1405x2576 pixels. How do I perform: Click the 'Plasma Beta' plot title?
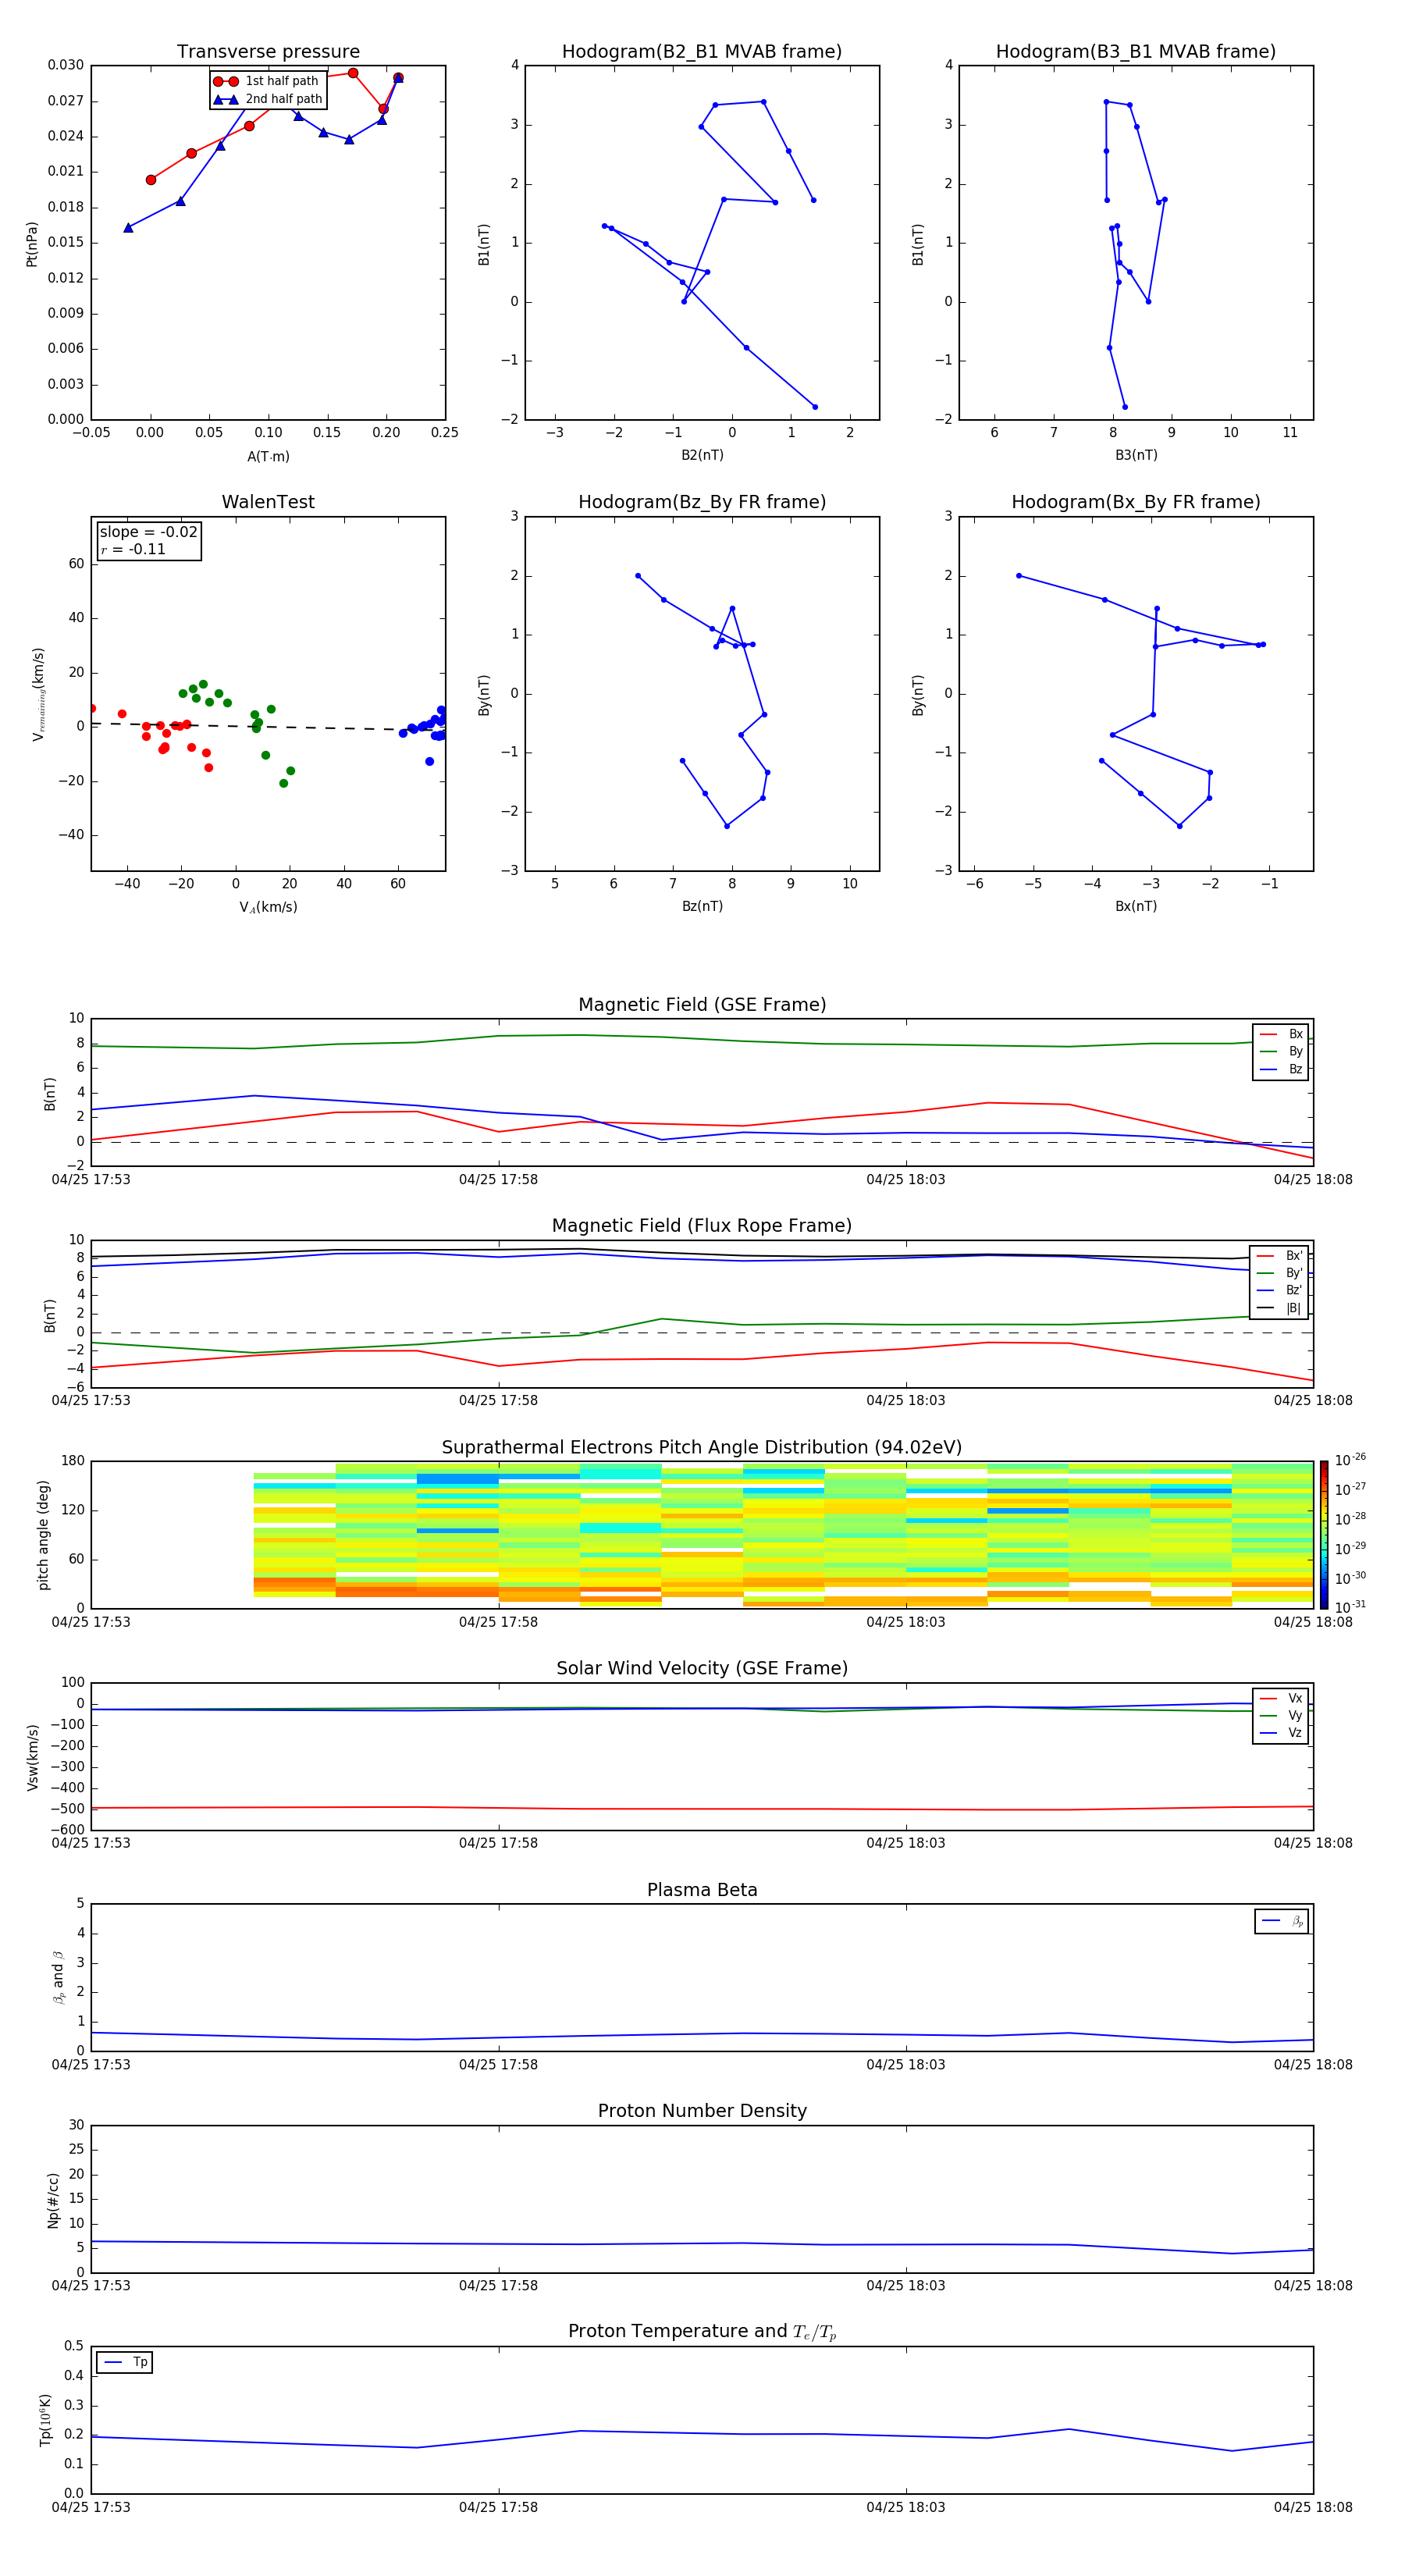[702, 1891]
